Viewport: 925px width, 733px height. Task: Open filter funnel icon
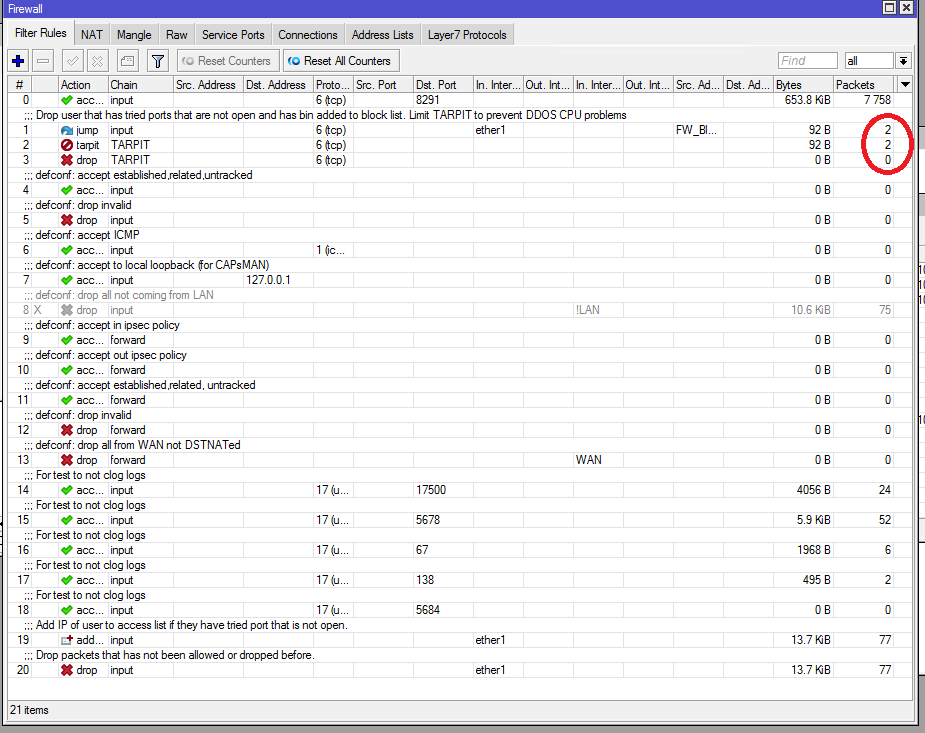point(158,61)
